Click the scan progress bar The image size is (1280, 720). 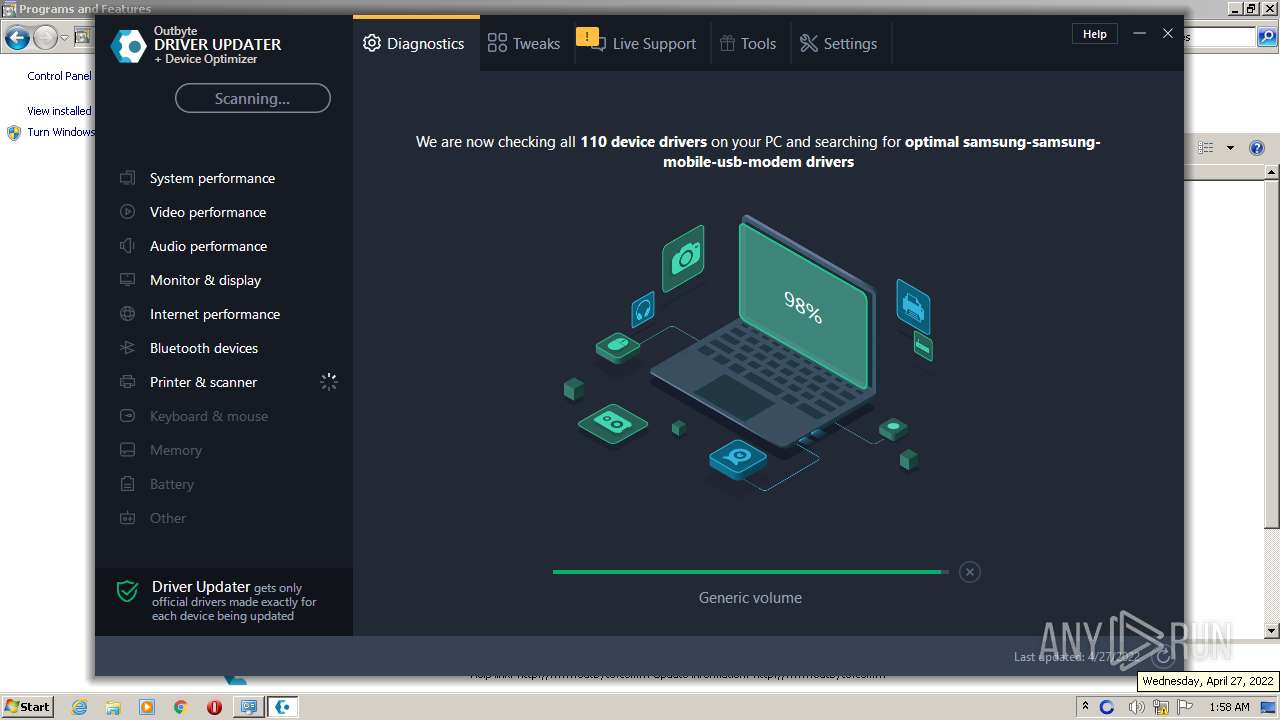coord(750,572)
